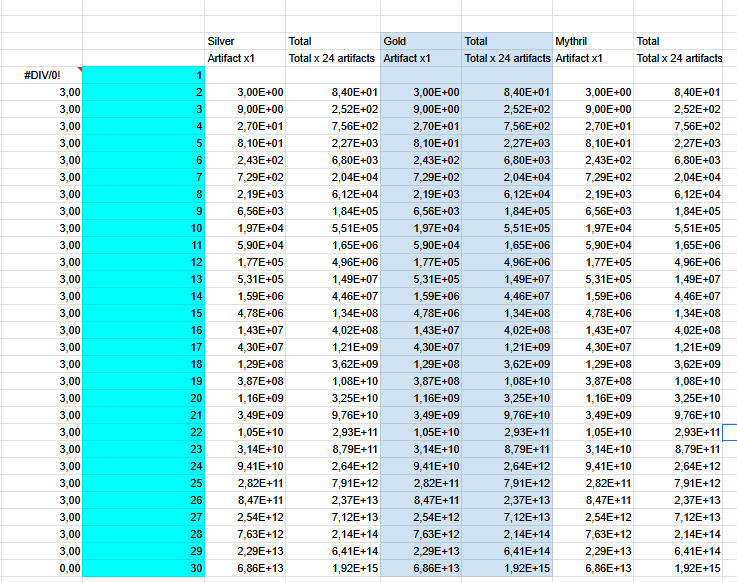Select Silver Artifact 2,70E+01 cell

(x=245, y=126)
